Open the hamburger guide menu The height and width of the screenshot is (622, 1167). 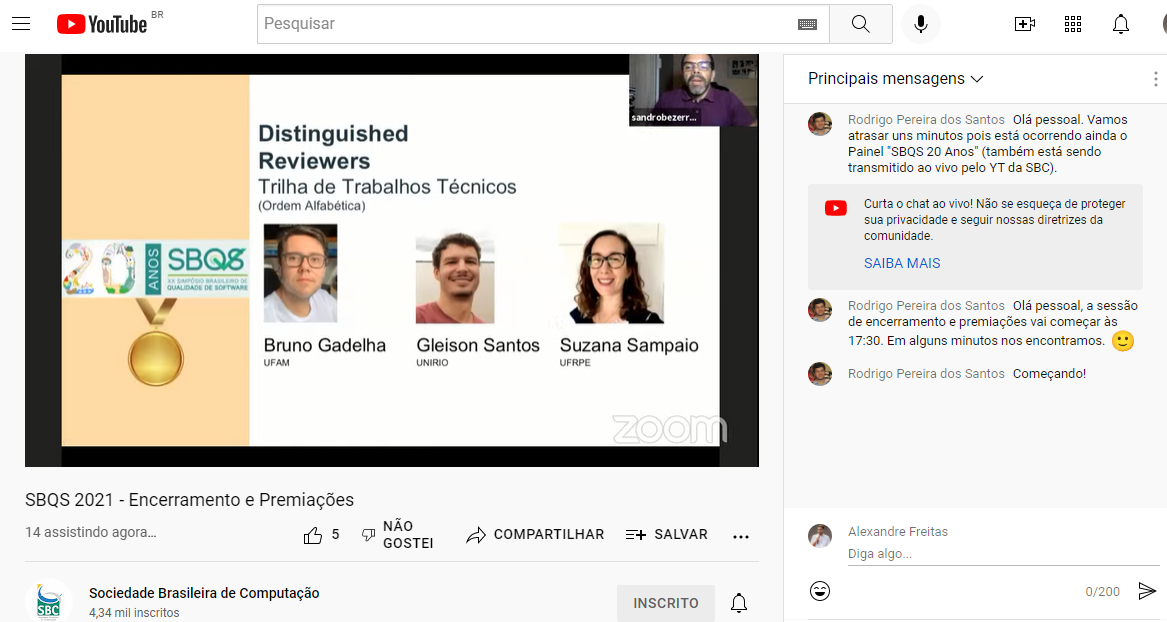point(21,24)
